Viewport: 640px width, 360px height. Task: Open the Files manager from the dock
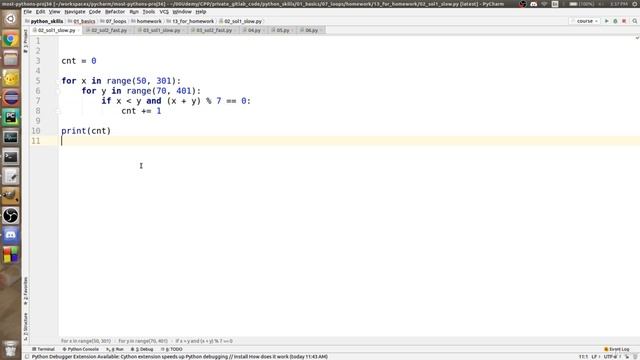(11, 59)
